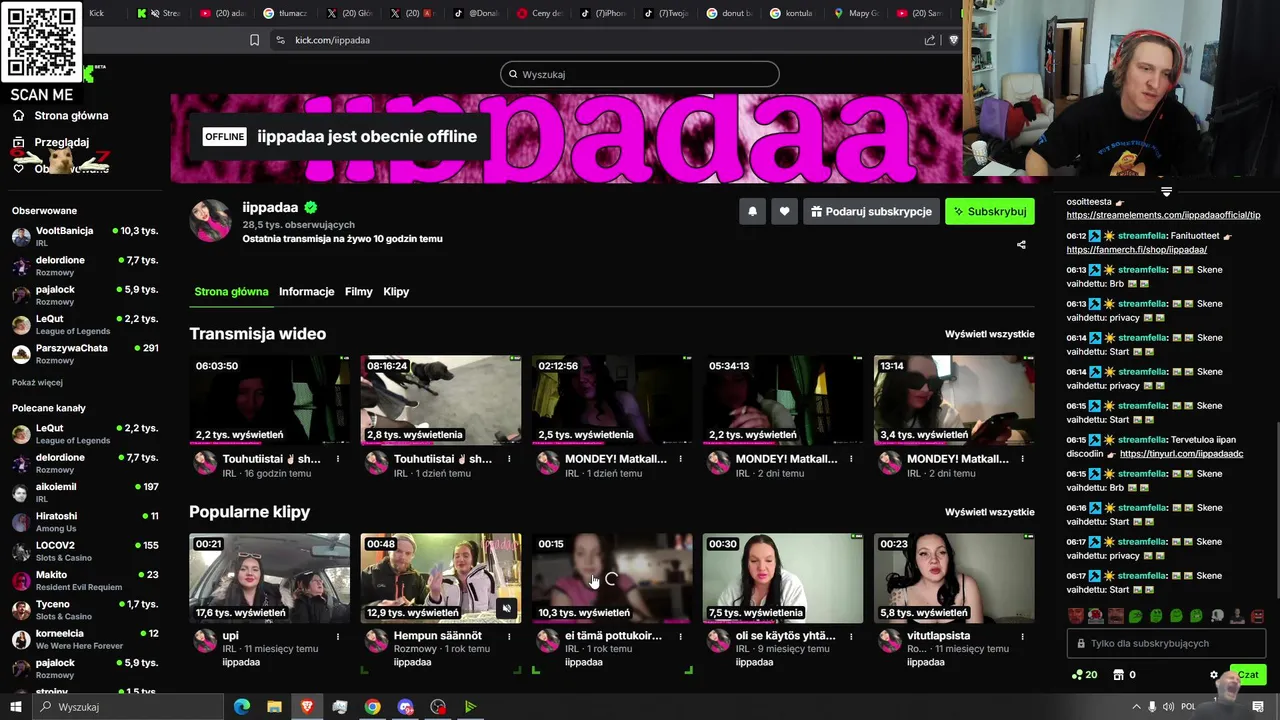Viewport: 1280px width, 720px height.
Task: Follow the channel using the heart button
Action: coord(784,211)
